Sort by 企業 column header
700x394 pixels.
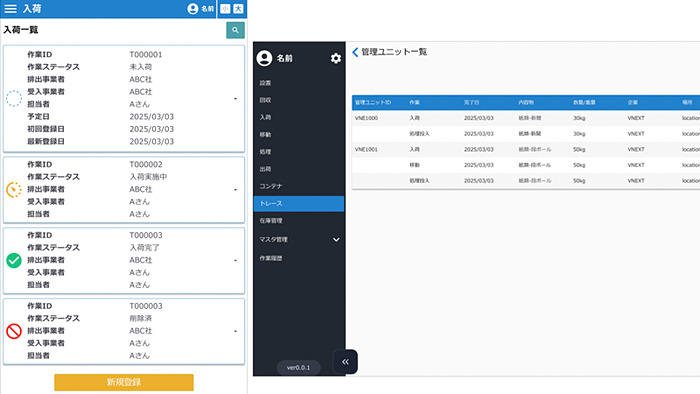tap(633, 103)
